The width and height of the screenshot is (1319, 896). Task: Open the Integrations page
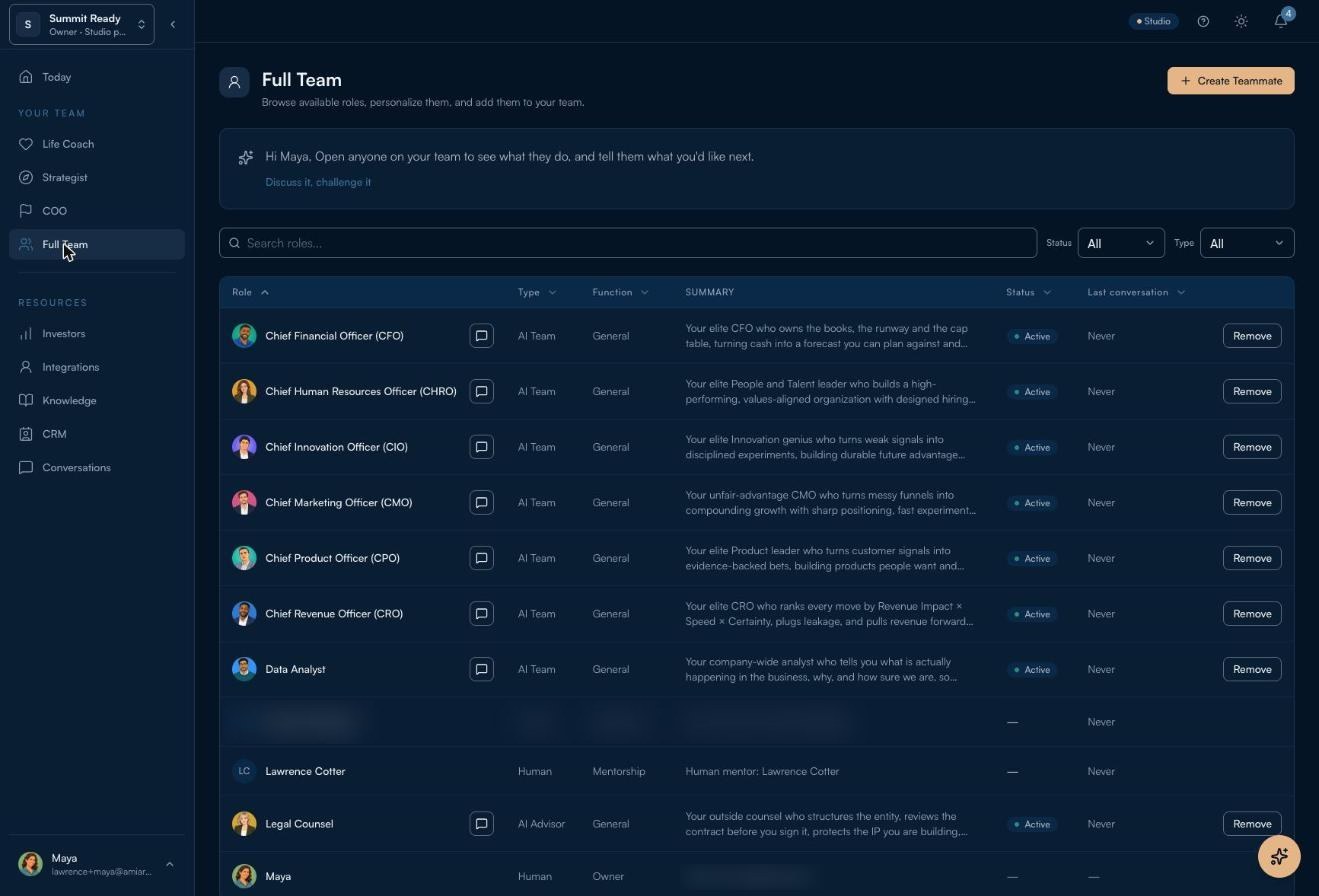pyautogui.click(x=97, y=367)
